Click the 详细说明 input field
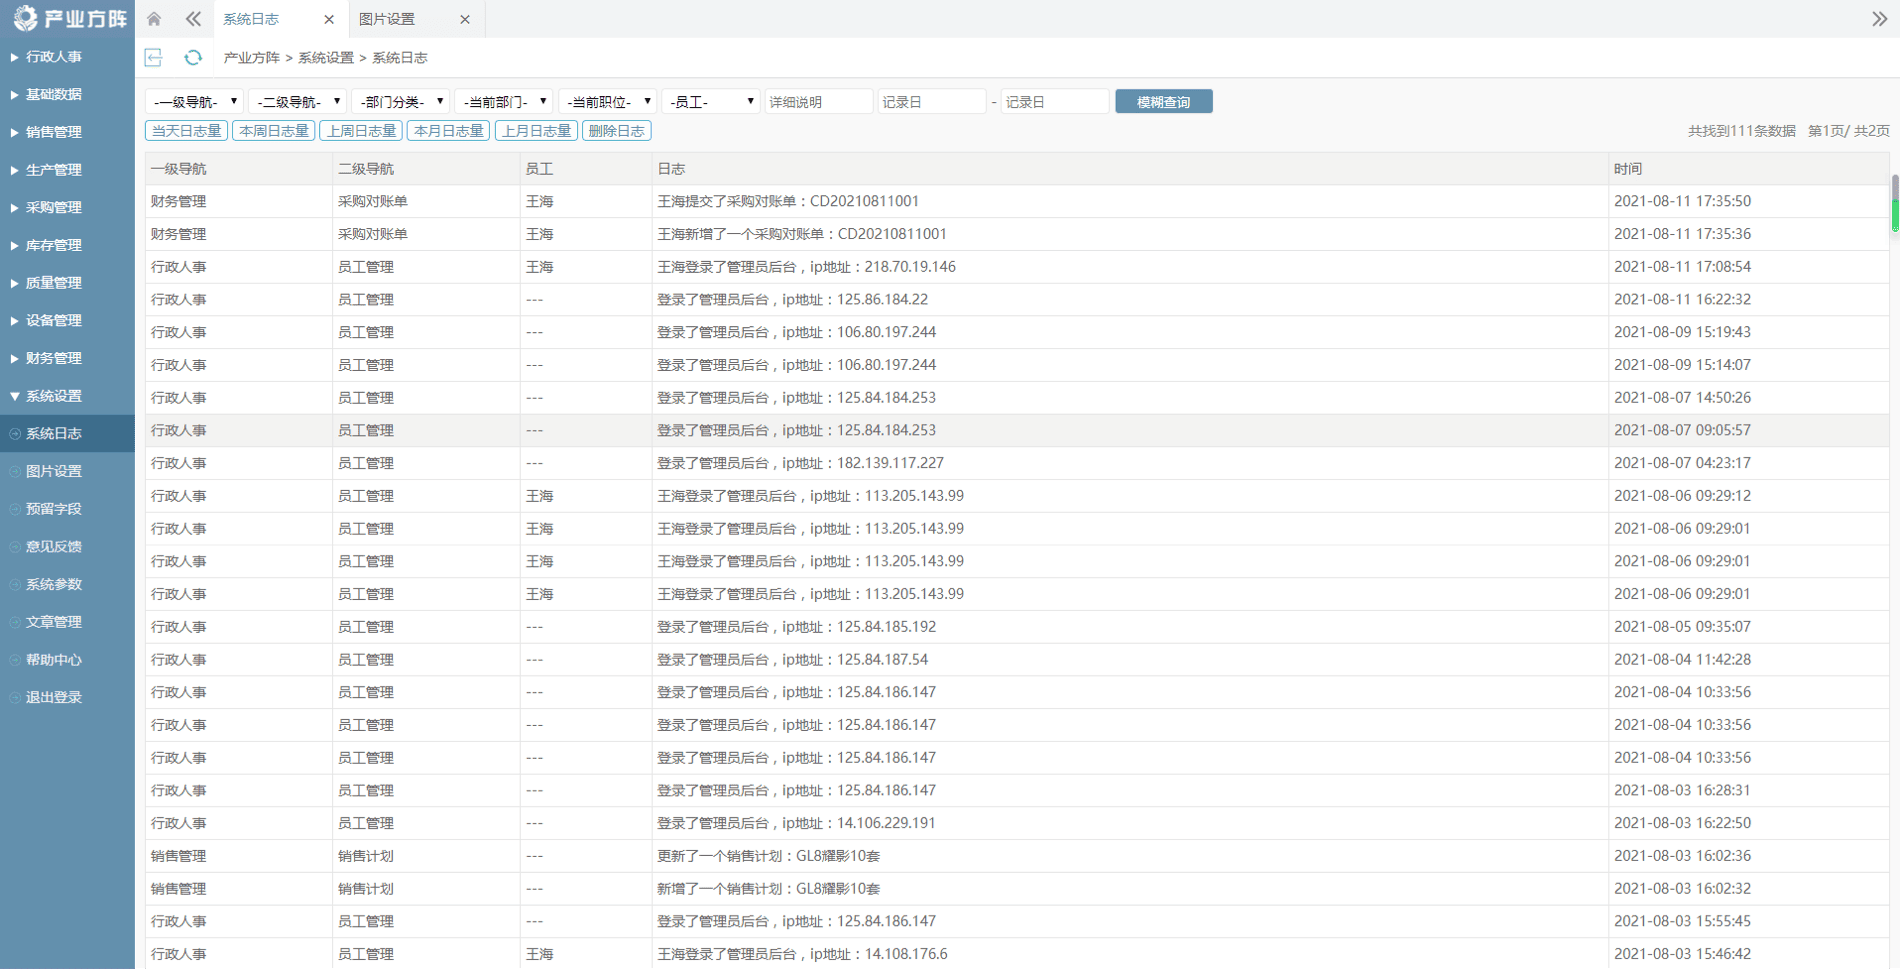 [x=818, y=102]
